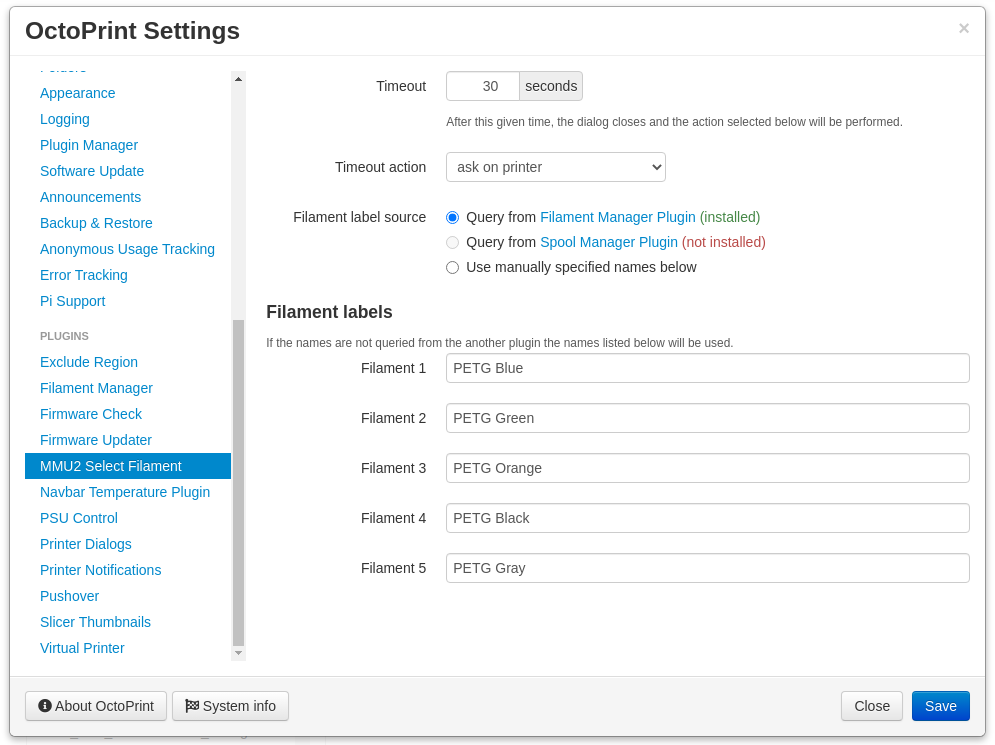Screen dimensions: 995x745
Task: Open Filament Manager plugin settings
Action: [96, 388]
